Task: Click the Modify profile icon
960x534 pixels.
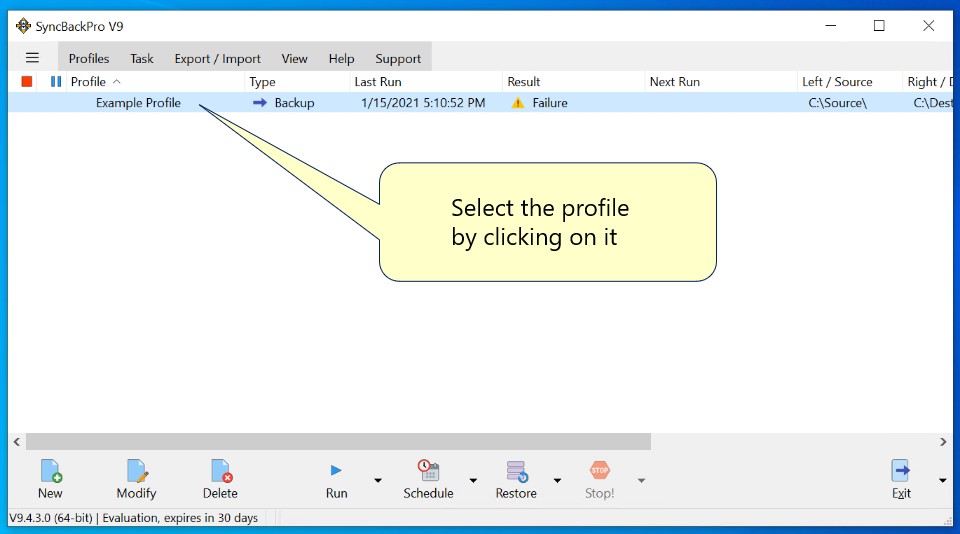Action: (x=137, y=471)
